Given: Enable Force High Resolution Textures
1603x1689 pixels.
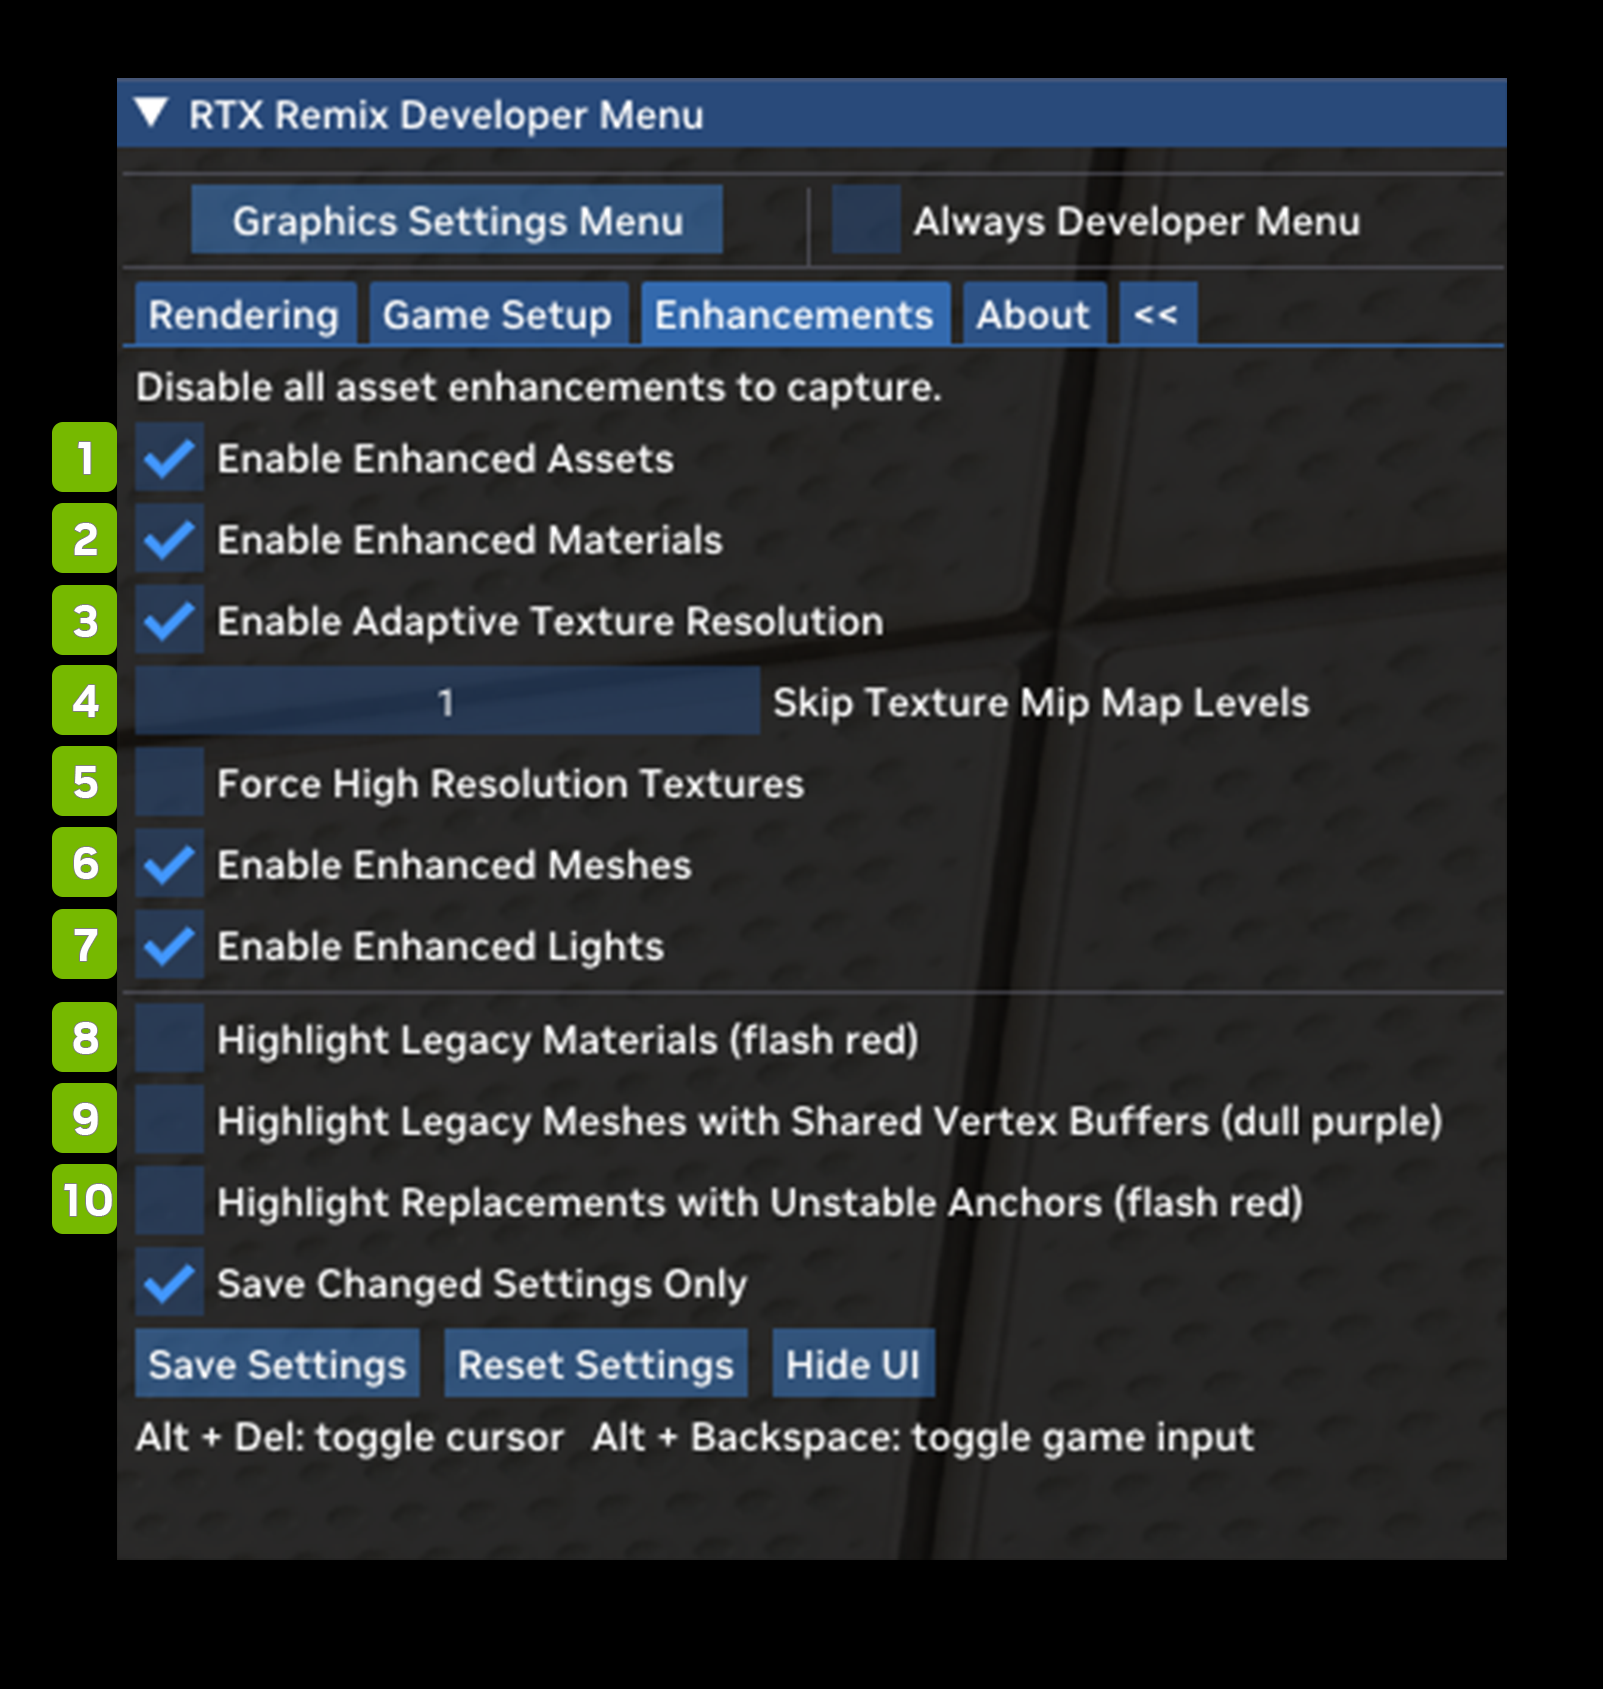Looking at the screenshot, I should pyautogui.click(x=170, y=783).
